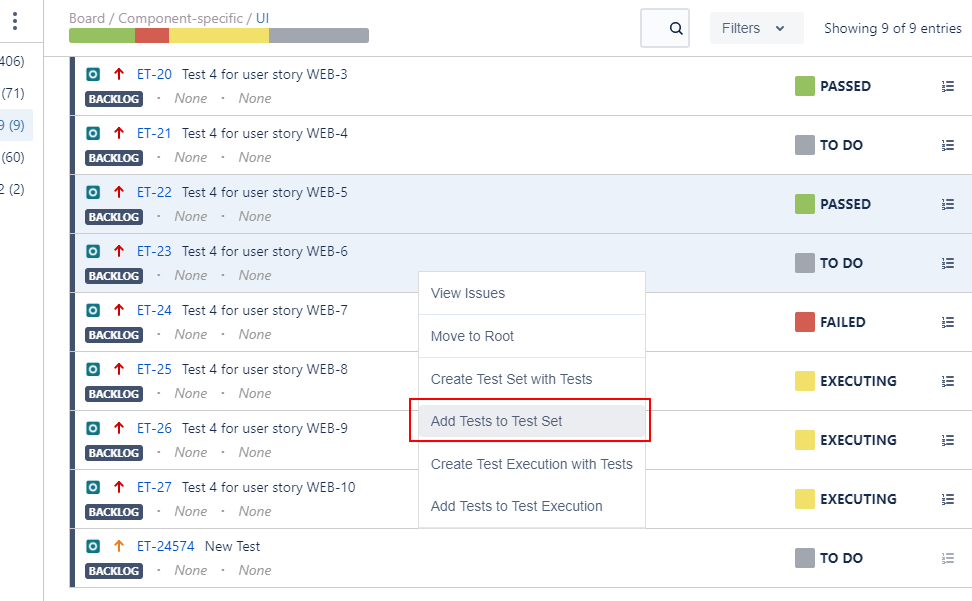Image resolution: width=972 pixels, height=601 pixels.
Task: Open the test runs list icon for ET-24574
Action: (948, 558)
